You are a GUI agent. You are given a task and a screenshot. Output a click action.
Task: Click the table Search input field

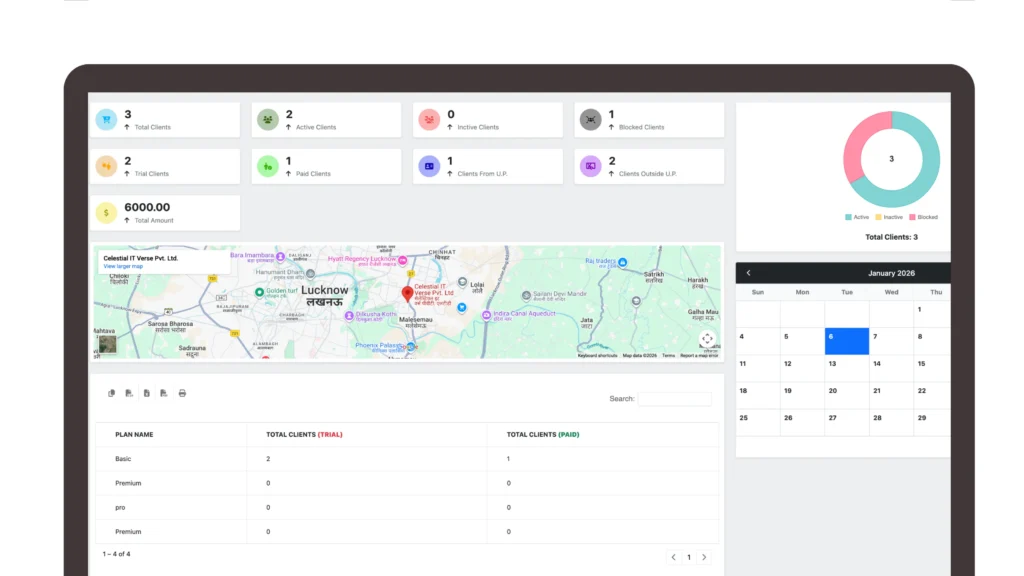(x=675, y=399)
